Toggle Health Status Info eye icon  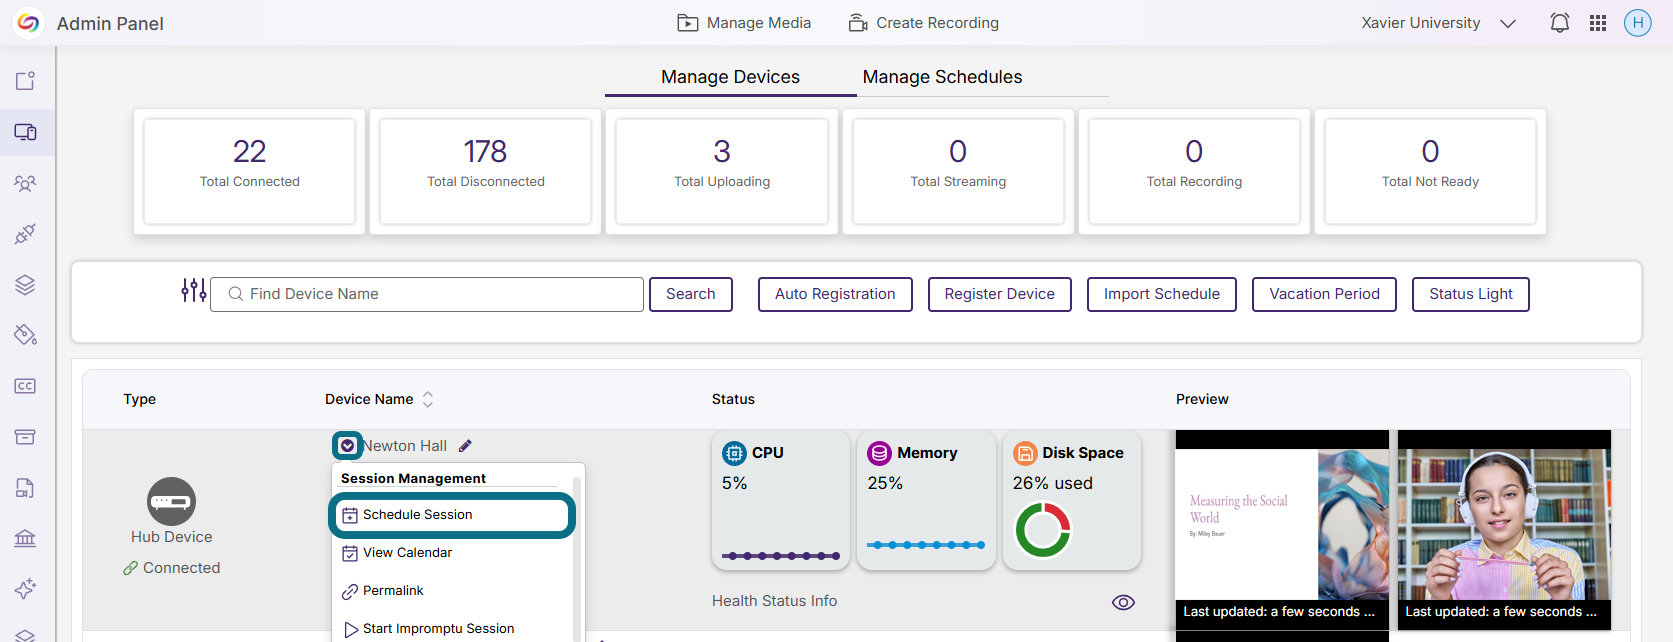pos(1123,602)
